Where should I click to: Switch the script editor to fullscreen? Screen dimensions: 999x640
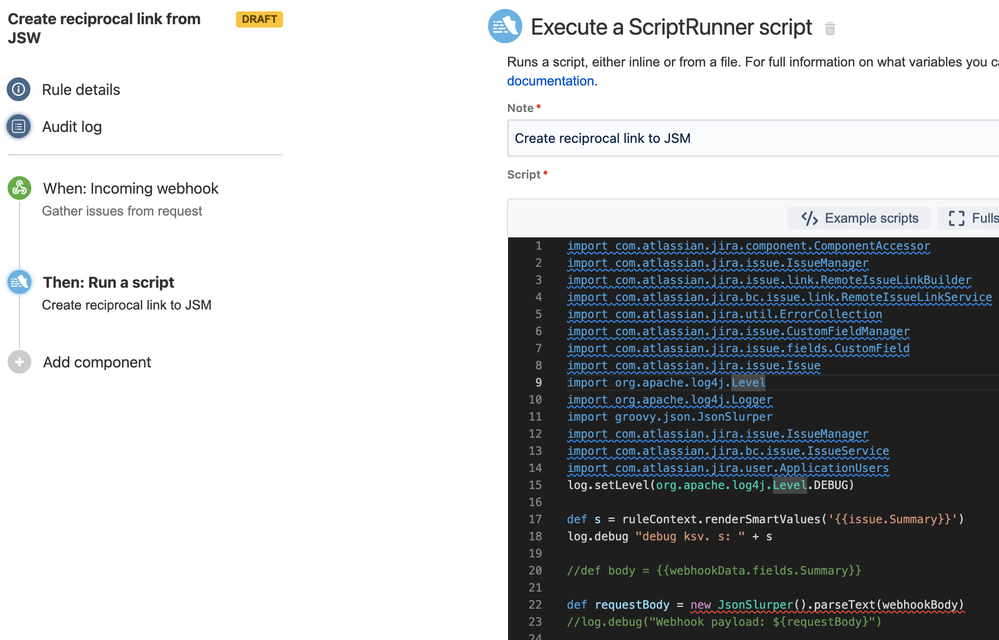tap(970, 218)
